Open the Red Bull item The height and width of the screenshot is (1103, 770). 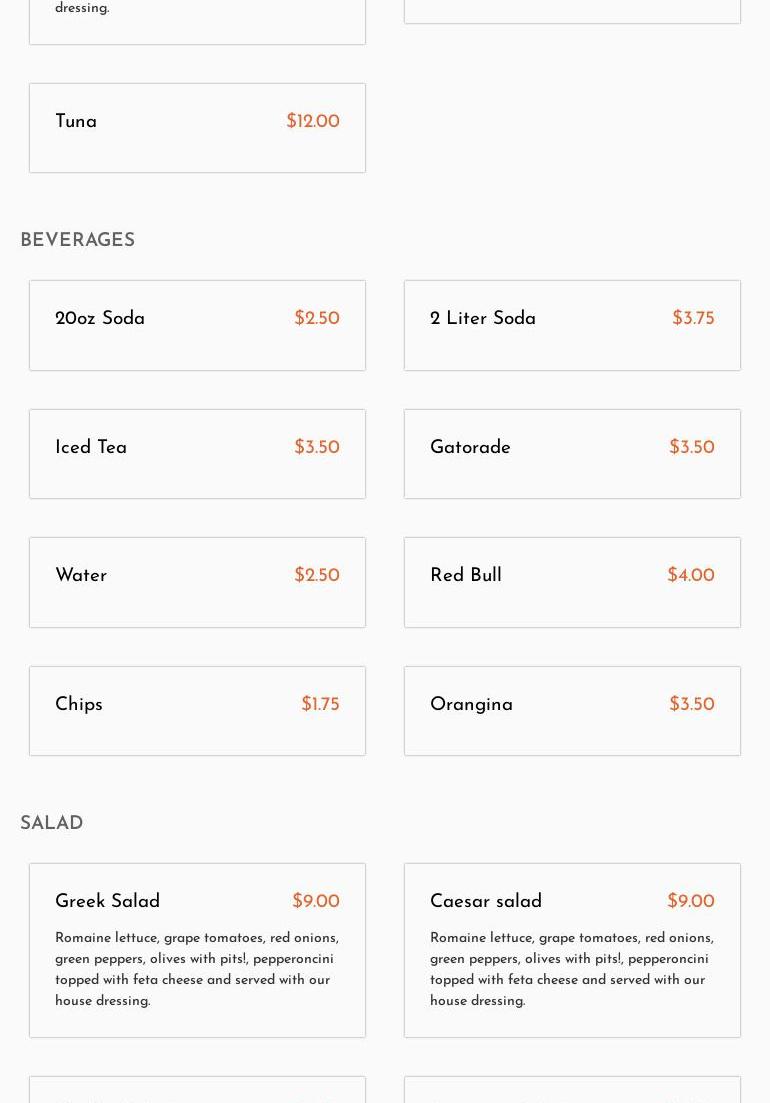466,576
